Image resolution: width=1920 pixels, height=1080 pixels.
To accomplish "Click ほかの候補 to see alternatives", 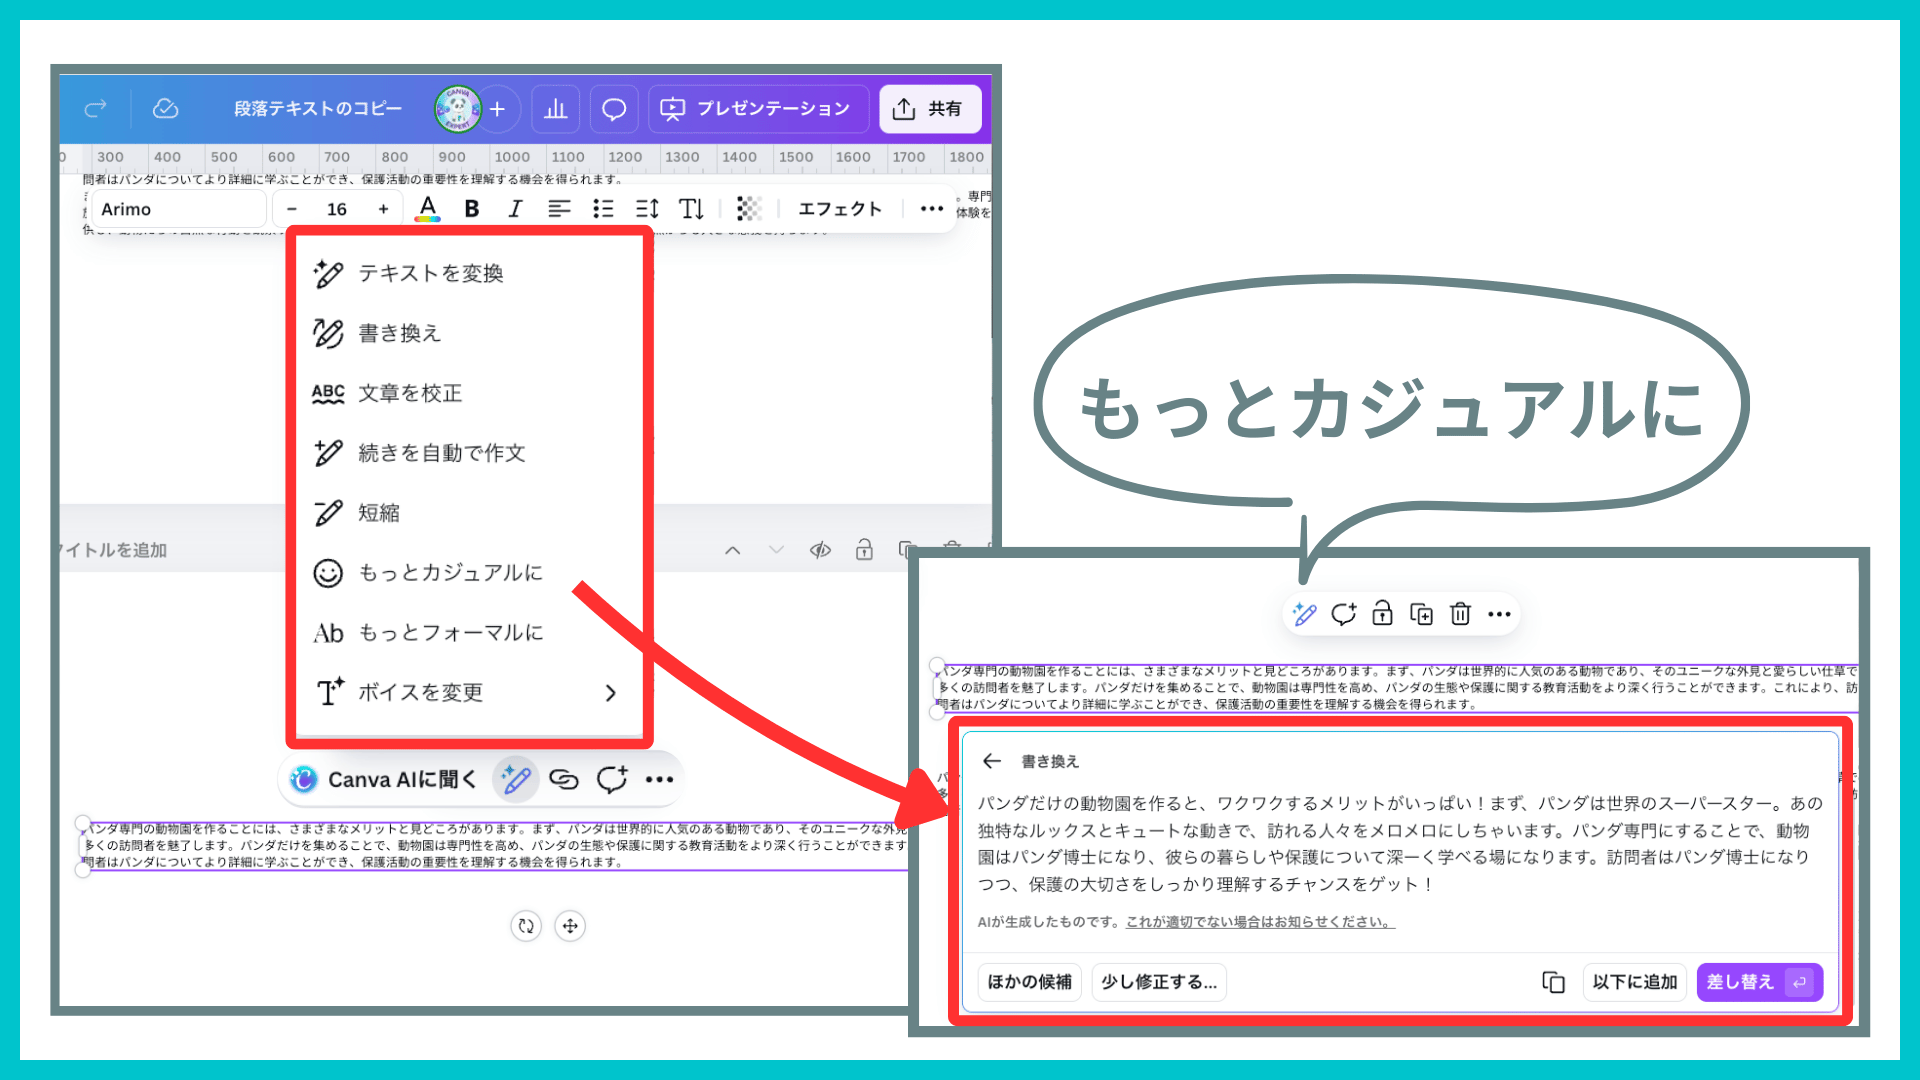I will click(1029, 982).
